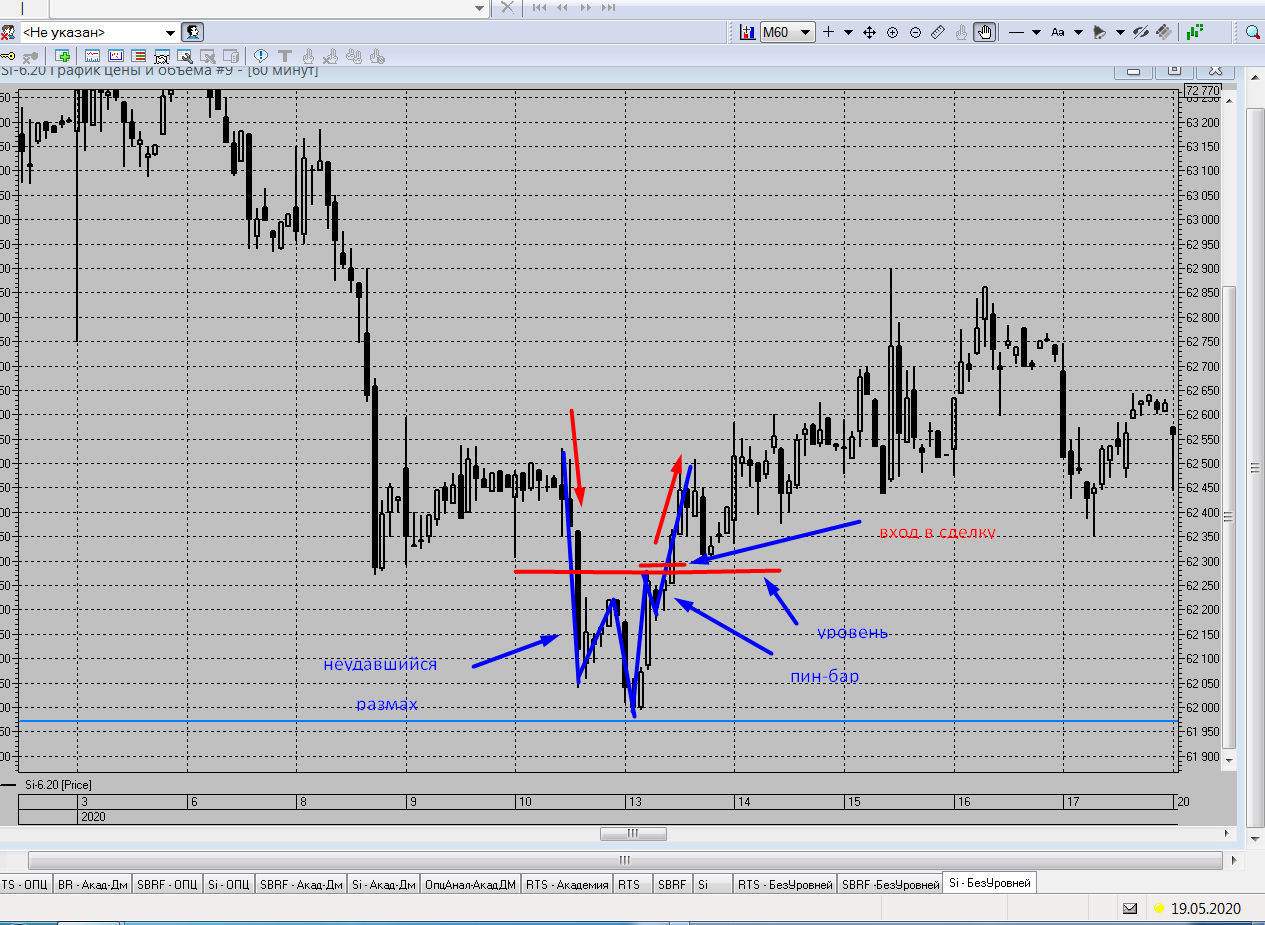Click the red-striped quotes table icon
Image resolution: width=1265 pixels, height=925 pixels.
139,56
